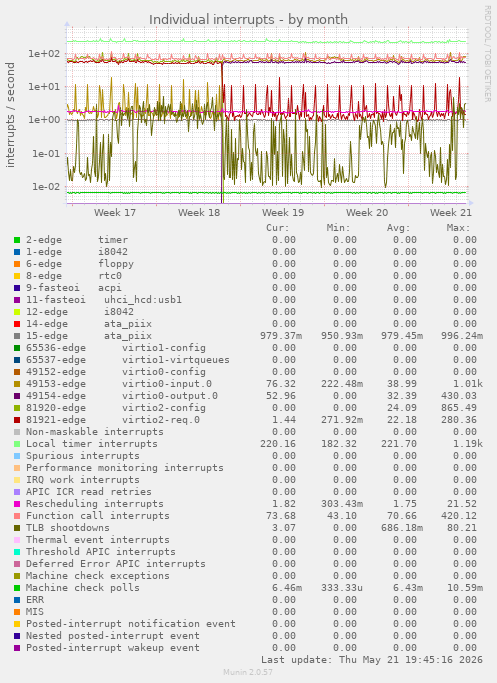The width and height of the screenshot is (497, 683).
Task: Click the Max column header
Action: [458, 228]
